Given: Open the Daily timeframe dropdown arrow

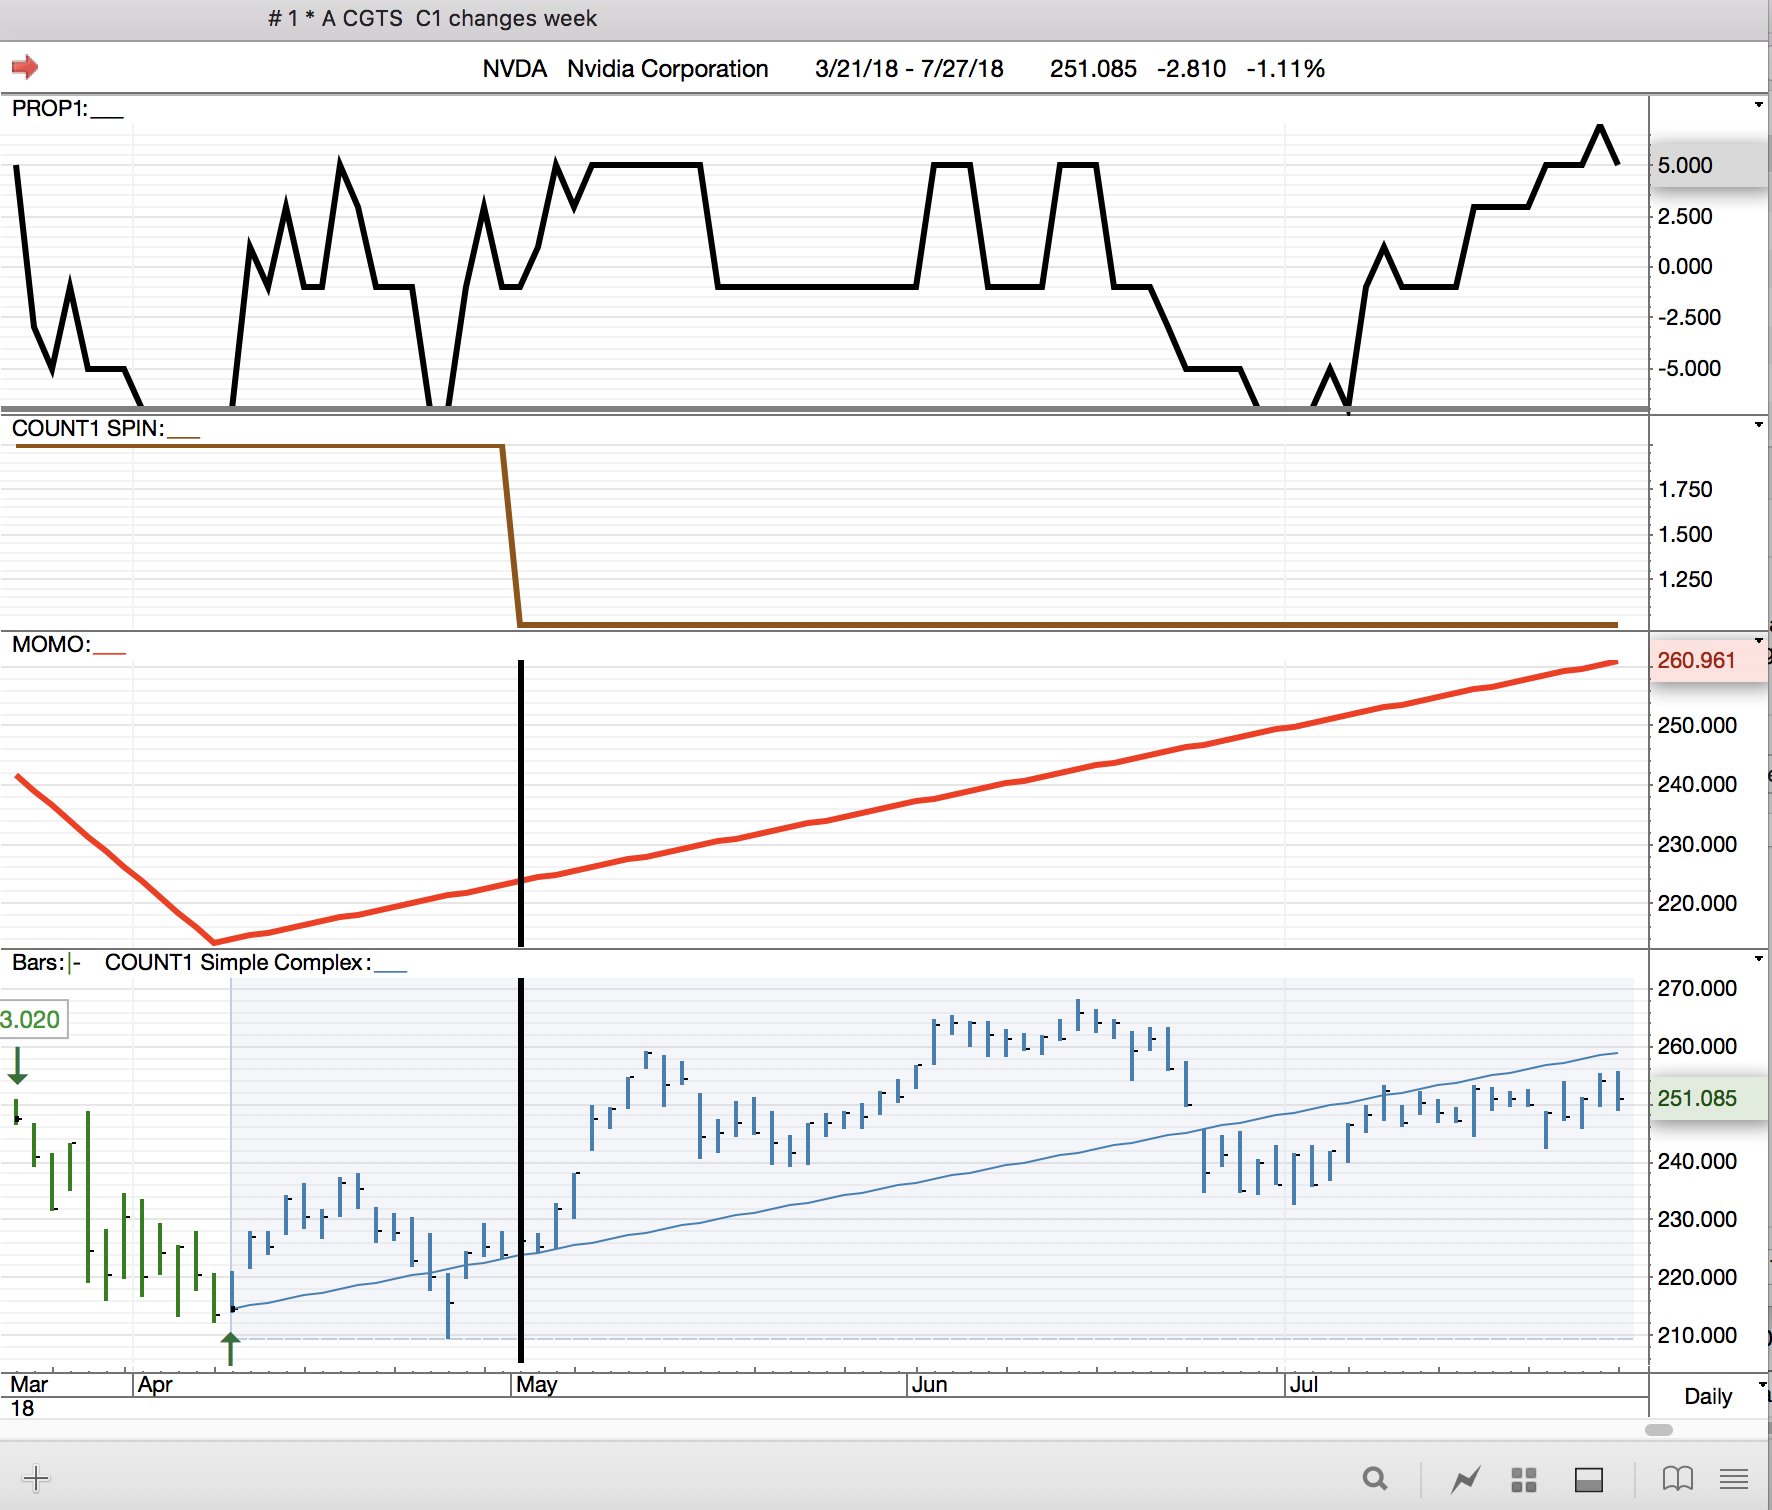Looking at the screenshot, I should pyautogui.click(x=1763, y=1385).
